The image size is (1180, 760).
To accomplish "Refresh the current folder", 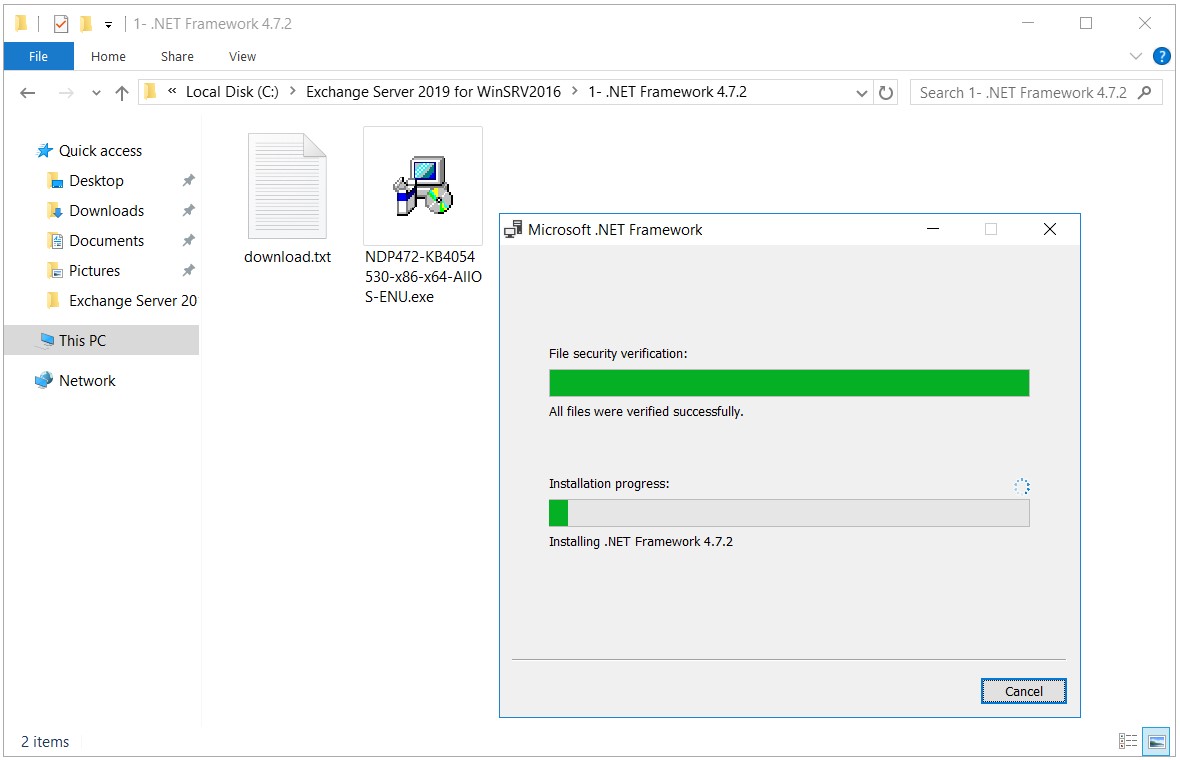I will coord(886,93).
